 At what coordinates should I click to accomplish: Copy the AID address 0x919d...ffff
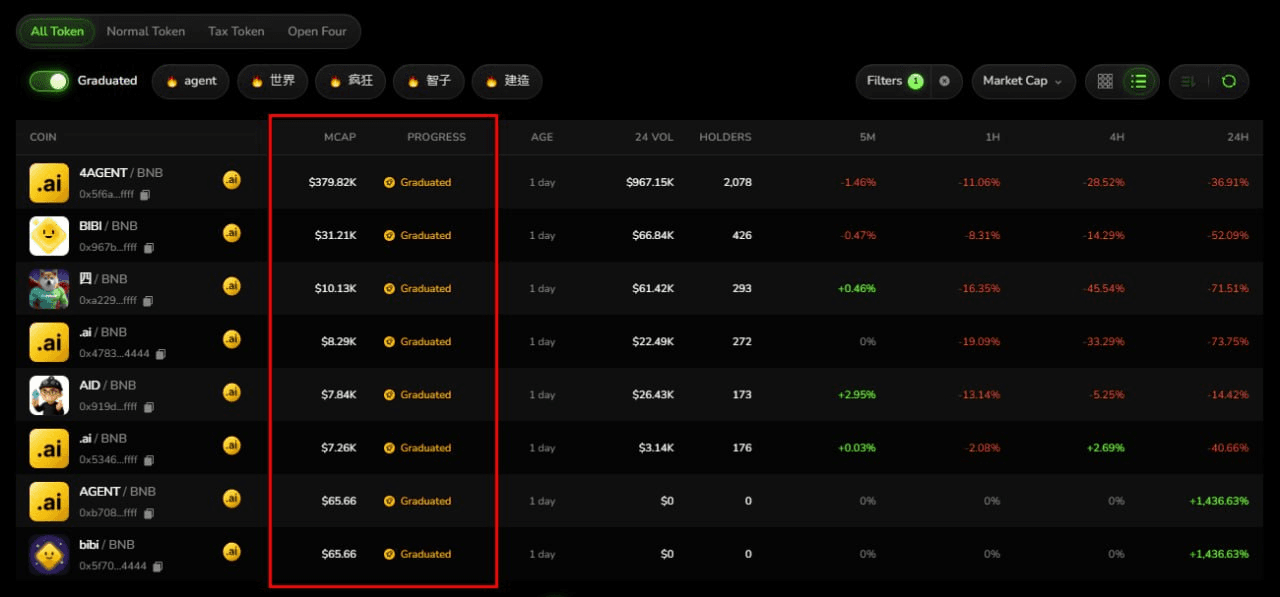pyautogui.click(x=148, y=407)
